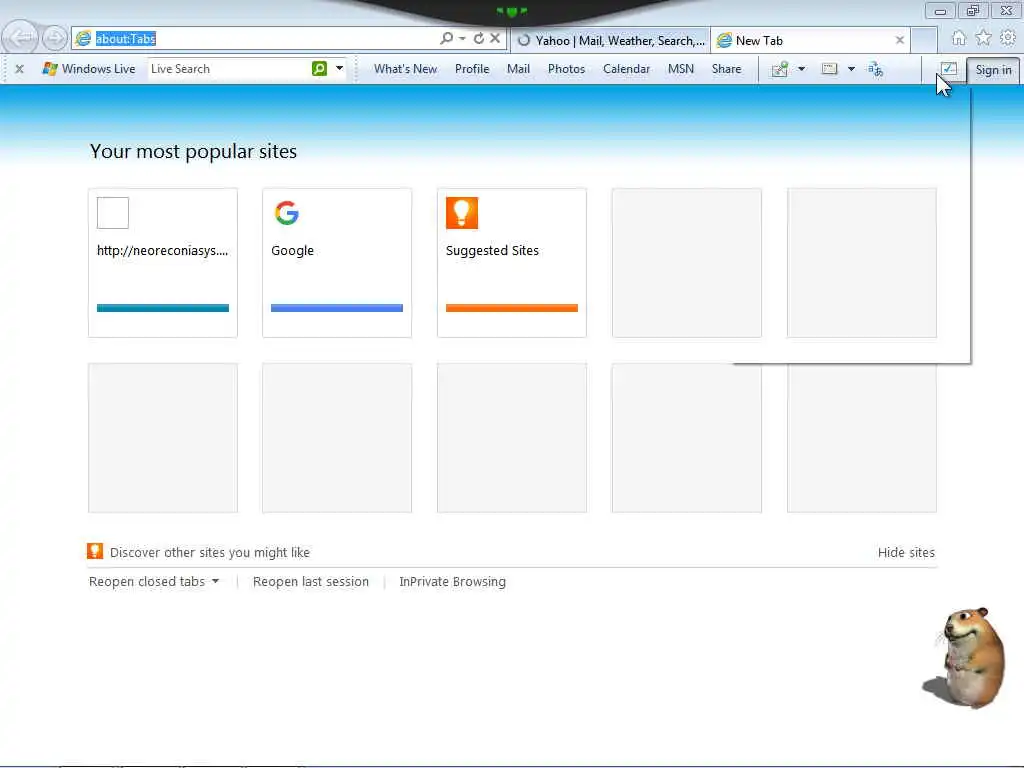Open the neoreconiasys site tile
Screen dimensions: 1024x768
click(x=163, y=263)
